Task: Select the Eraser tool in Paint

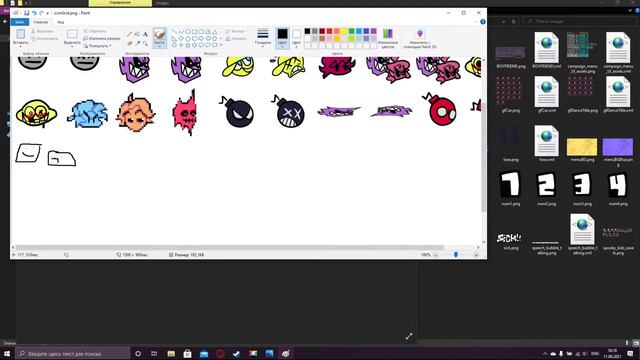Action: pyautogui.click(x=129, y=43)
